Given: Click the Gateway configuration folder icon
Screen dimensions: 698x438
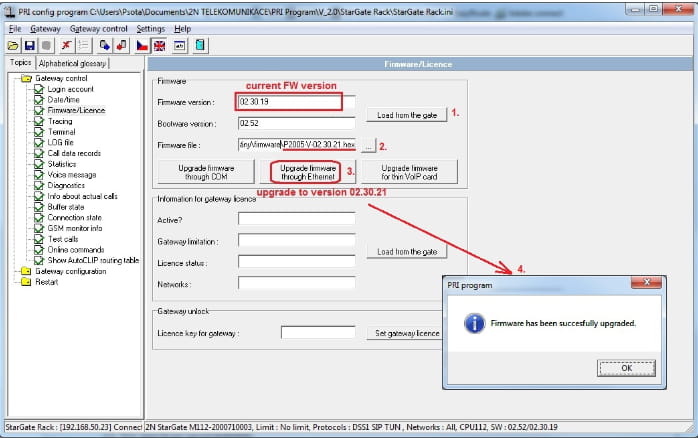Looking at the screenshot, I should pos(26,271).
